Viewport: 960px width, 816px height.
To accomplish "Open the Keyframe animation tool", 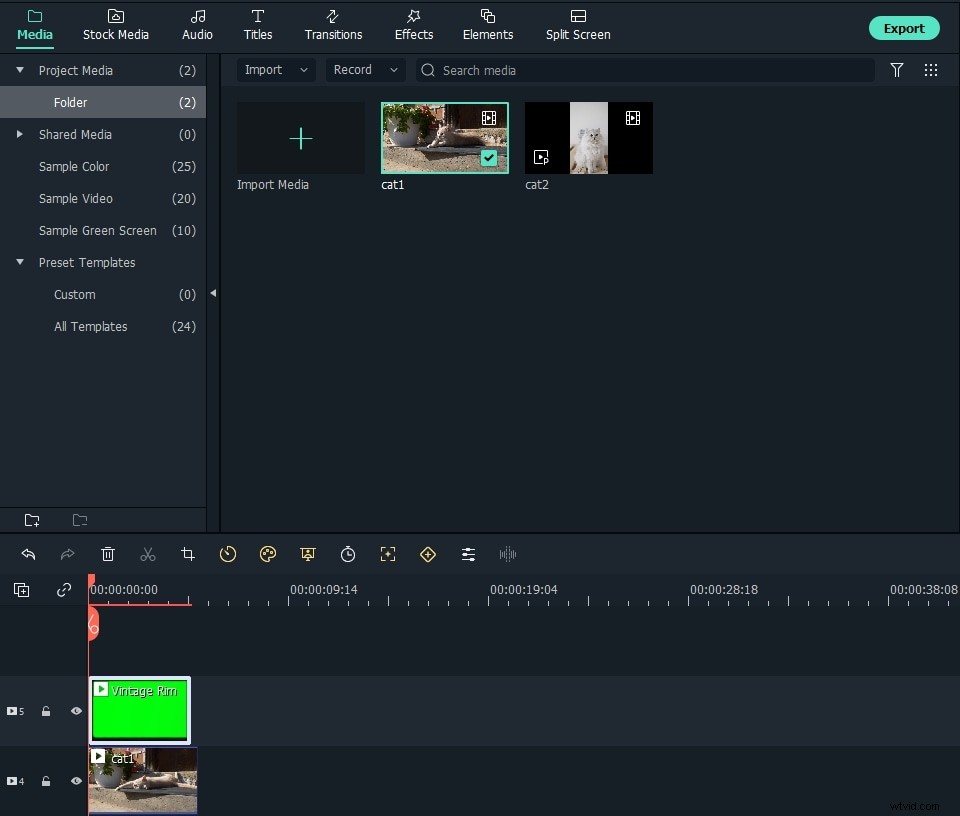I will point(428,555).
